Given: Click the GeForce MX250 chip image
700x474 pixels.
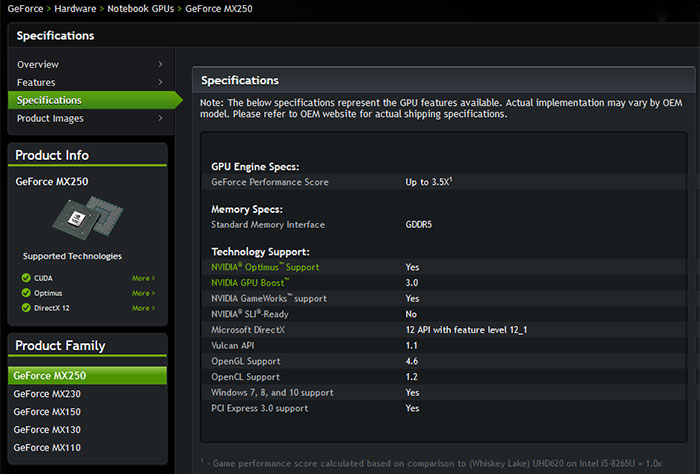Looking at the screenshot, I should coord(88,217).
